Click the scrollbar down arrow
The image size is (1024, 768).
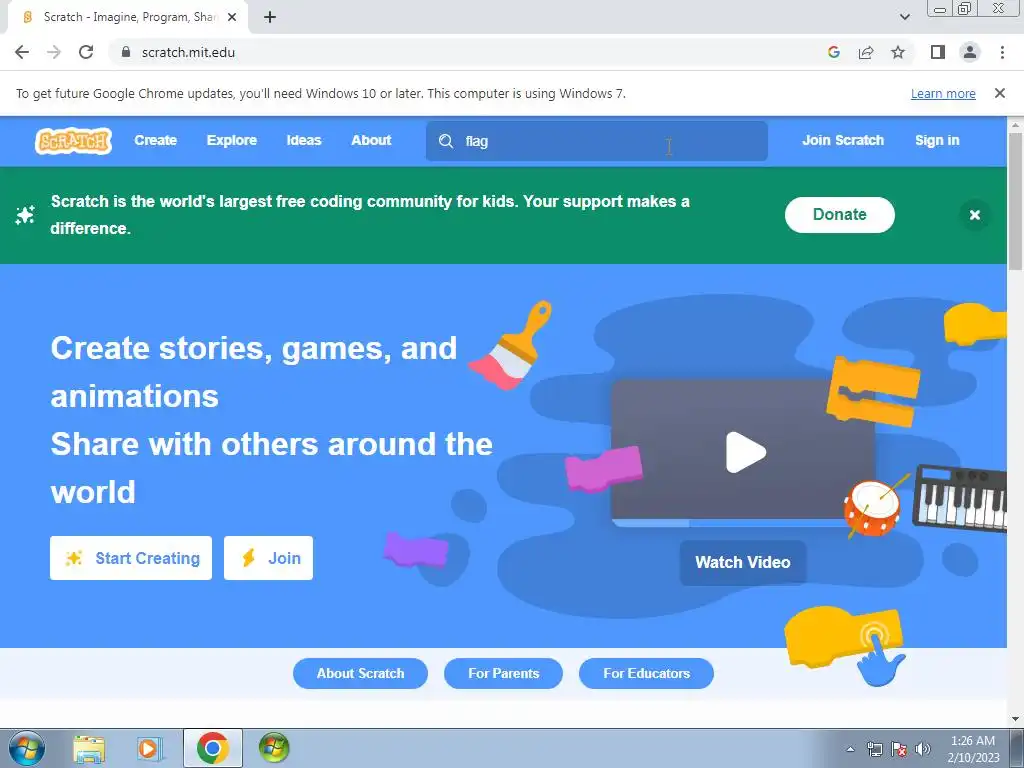pyautogui.click(x=1016, y=719)
